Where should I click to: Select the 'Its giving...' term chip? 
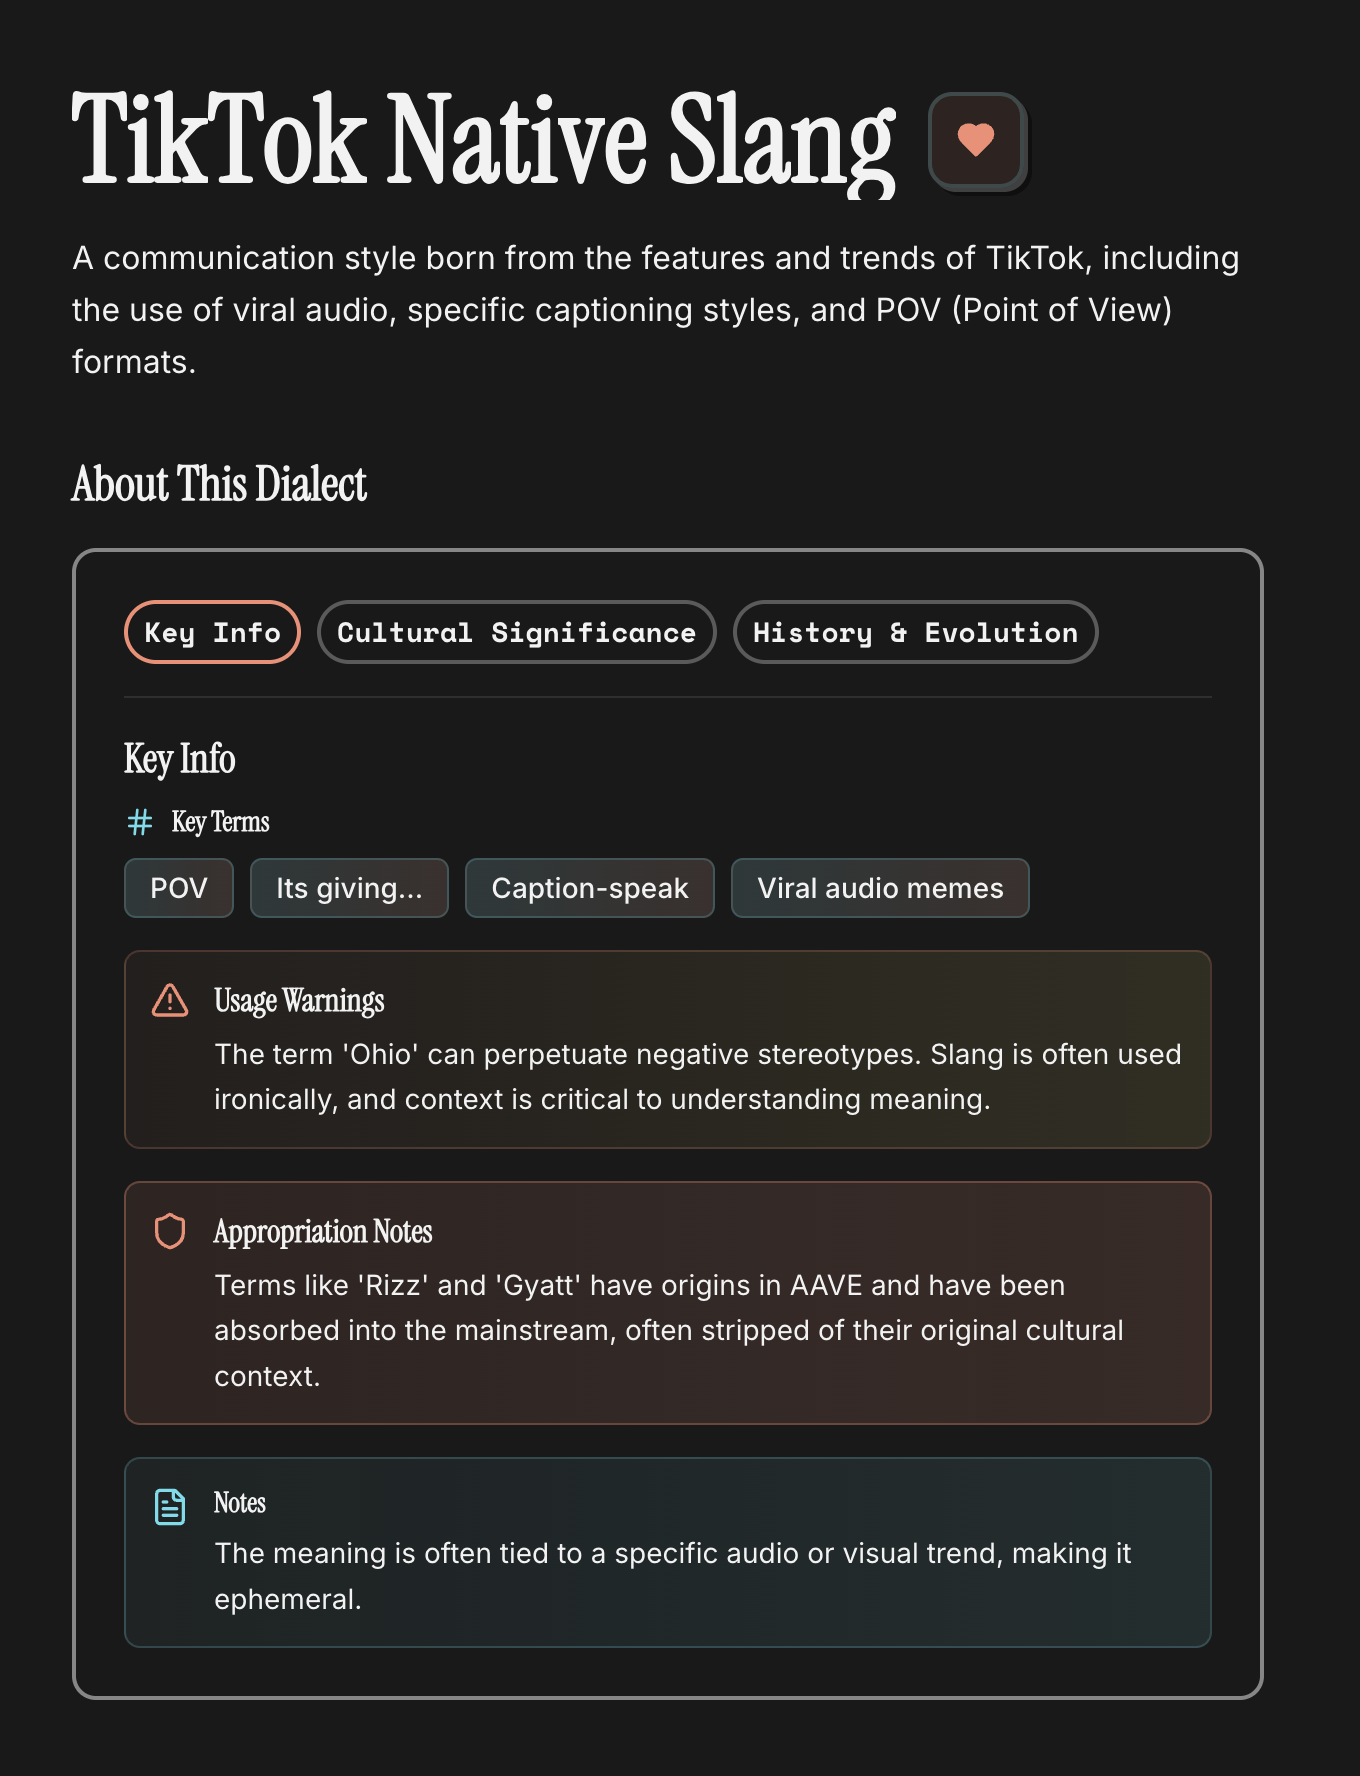tap(349, 888)
